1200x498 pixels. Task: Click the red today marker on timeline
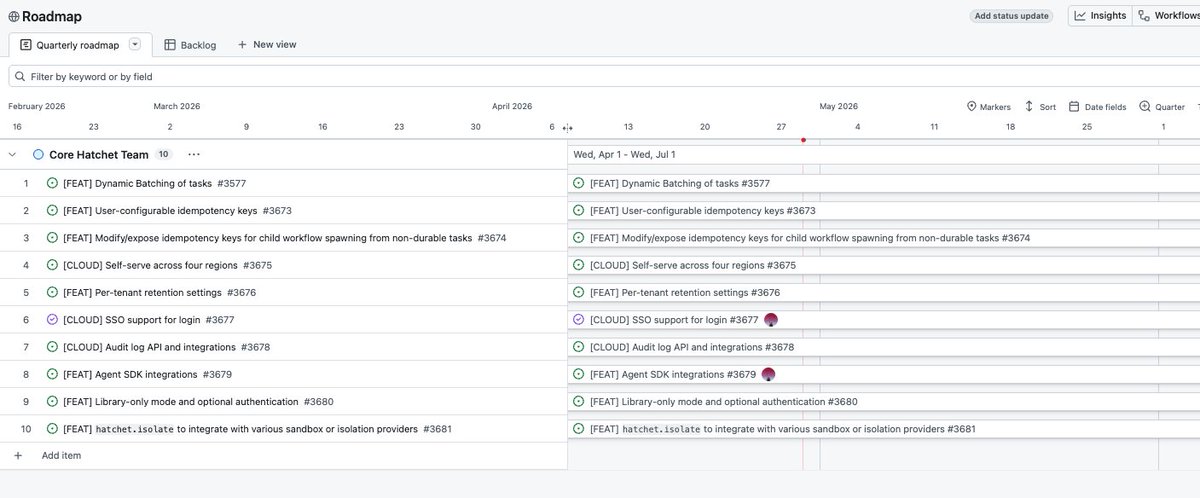point(803,140)
